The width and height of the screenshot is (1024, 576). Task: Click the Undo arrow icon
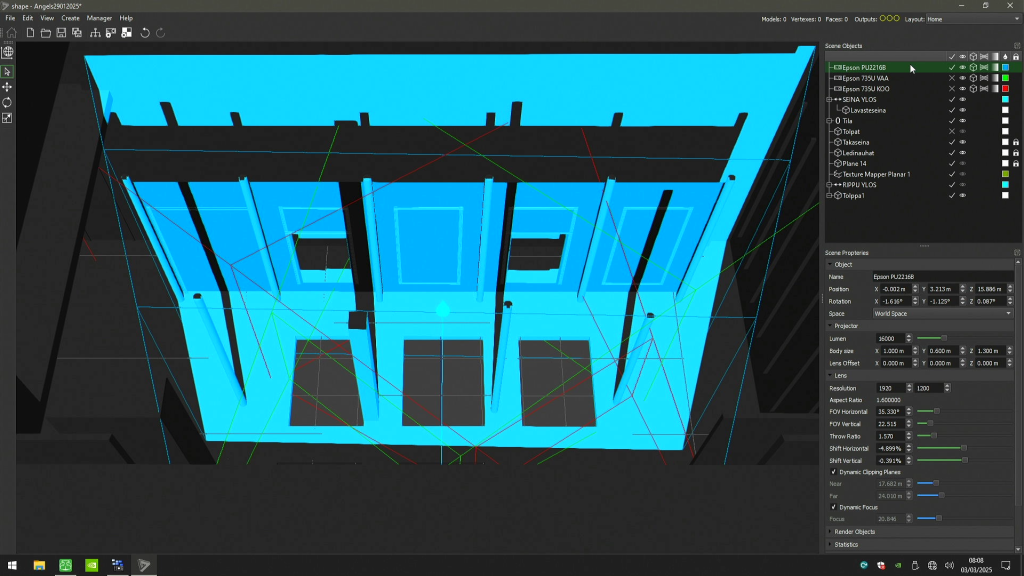coord(145,33)
